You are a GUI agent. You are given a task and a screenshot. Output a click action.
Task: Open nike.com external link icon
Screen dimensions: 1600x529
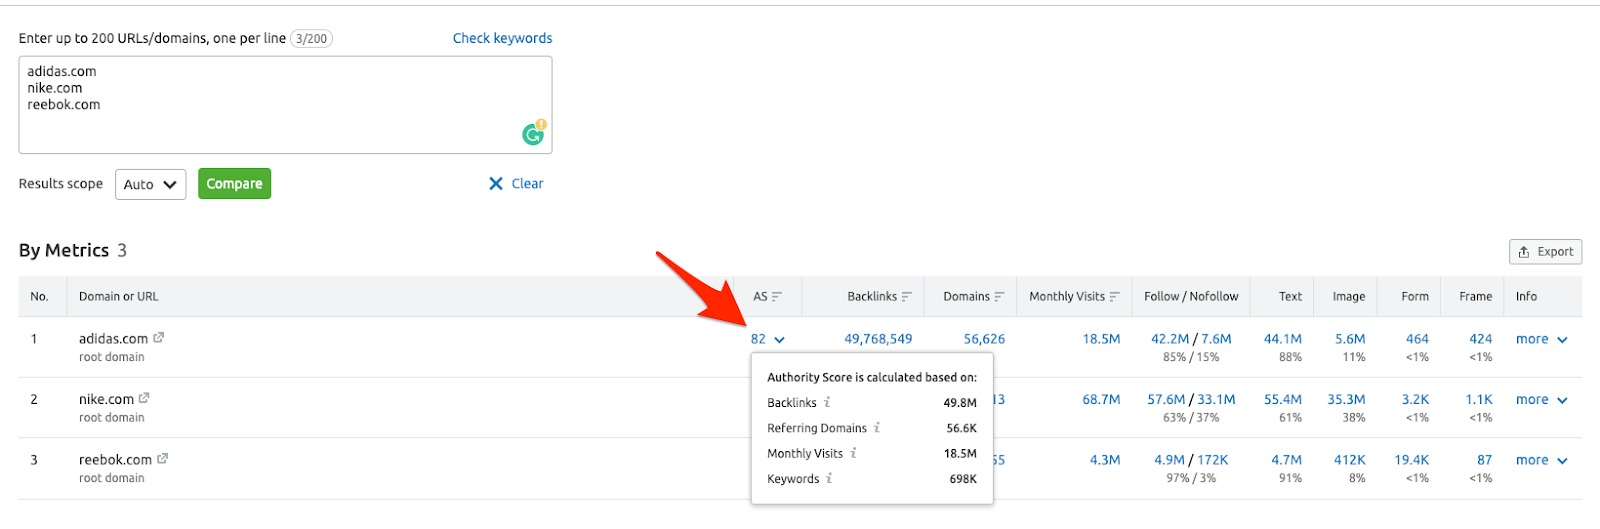click(x=144, y=398)
